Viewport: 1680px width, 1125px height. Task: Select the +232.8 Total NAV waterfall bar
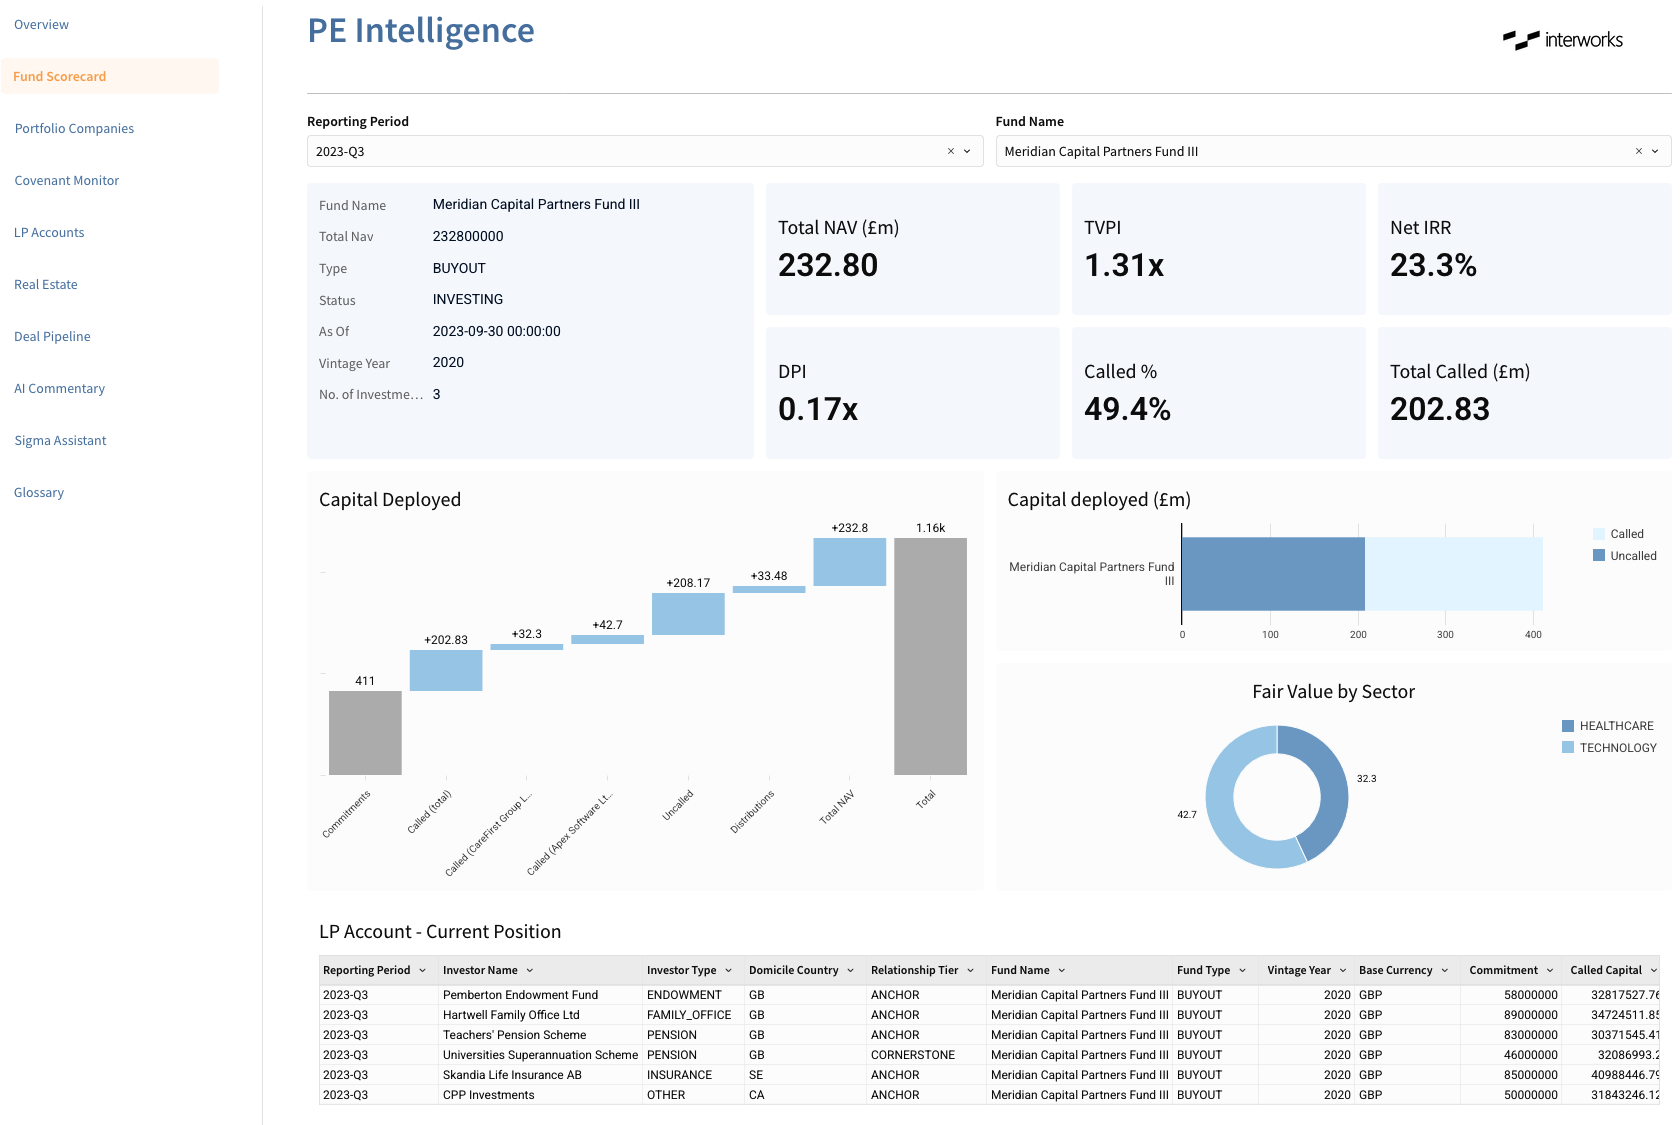pos(850,562)
